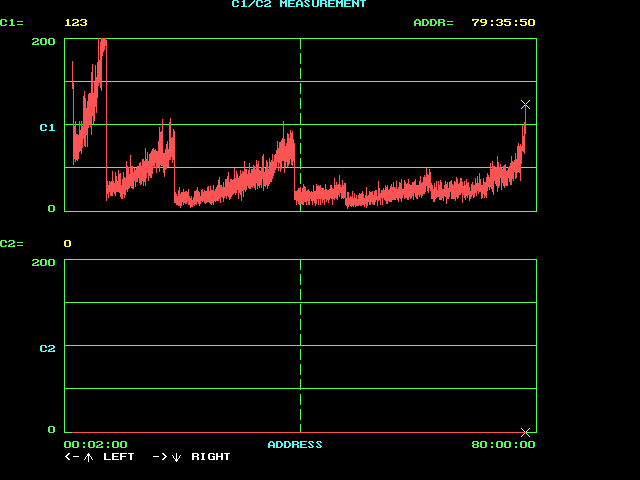
Task: Click the 0 scale label of the C1 graph
Action: [x=51, y=209]
